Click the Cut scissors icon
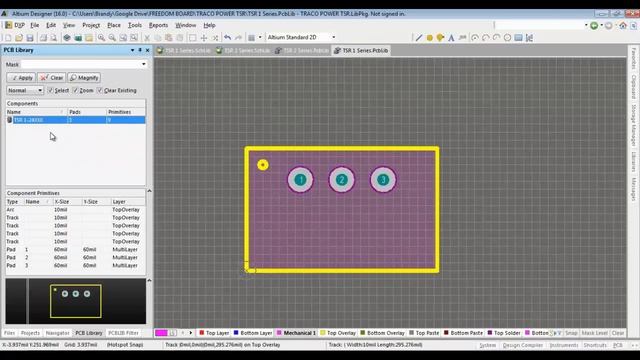 [x=147, y=38]
